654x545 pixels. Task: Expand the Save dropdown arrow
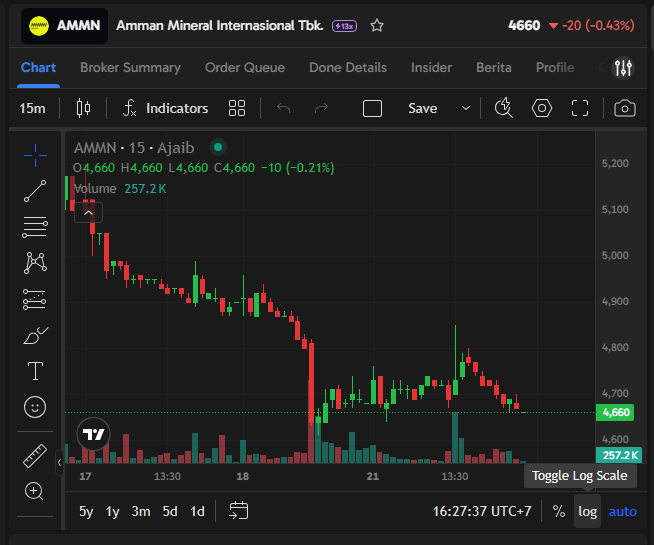pos(466,108)
